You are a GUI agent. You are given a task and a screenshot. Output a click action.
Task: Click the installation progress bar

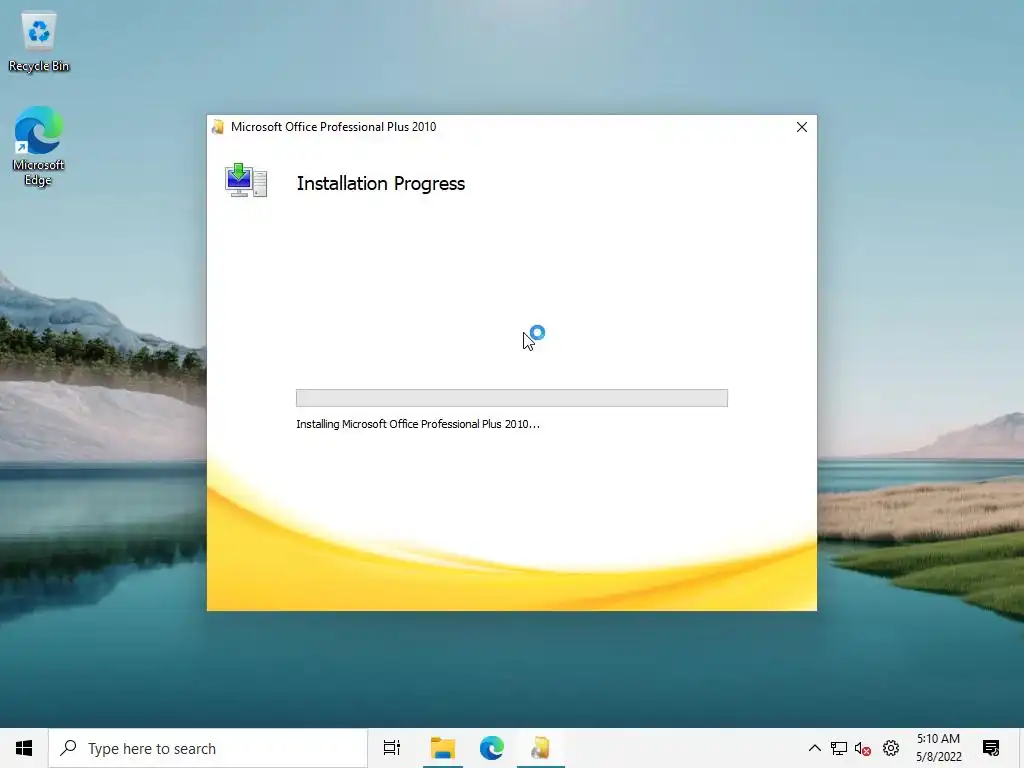511,398
